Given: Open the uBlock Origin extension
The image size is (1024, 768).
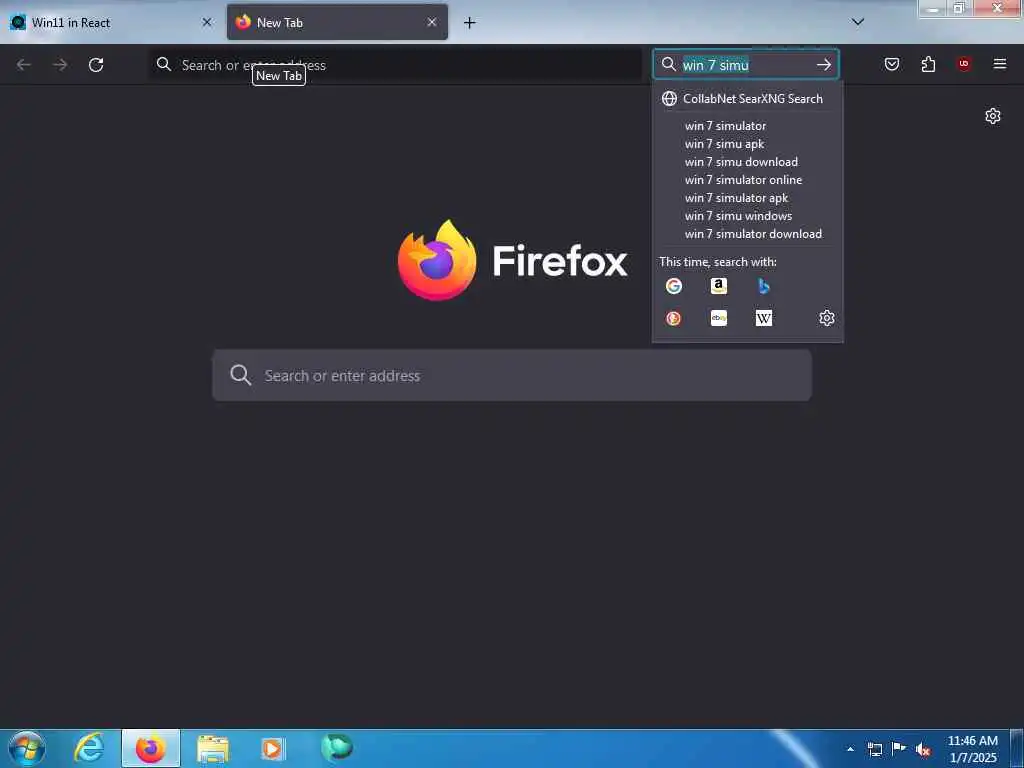Looking at the screenshot, I should (964, 64).
